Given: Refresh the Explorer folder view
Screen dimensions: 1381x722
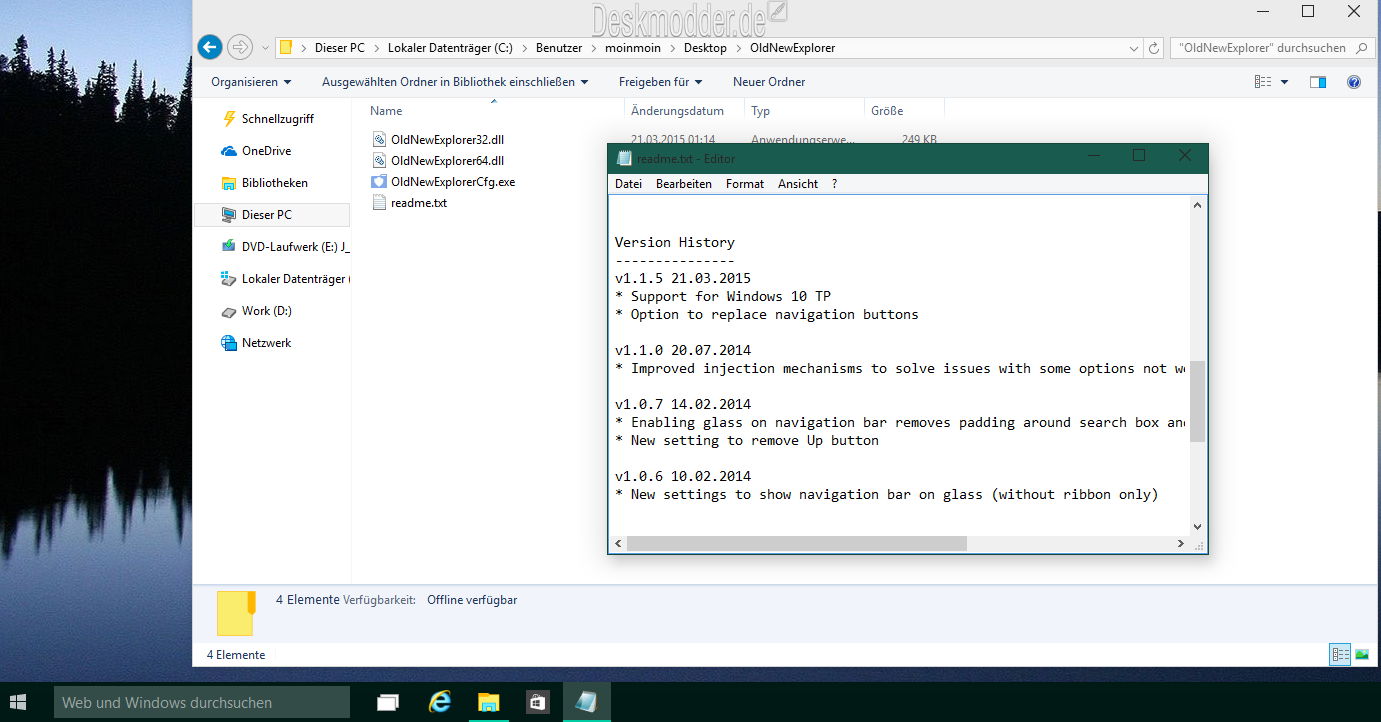Looking at the screenshot, I should pos(1154,48).
